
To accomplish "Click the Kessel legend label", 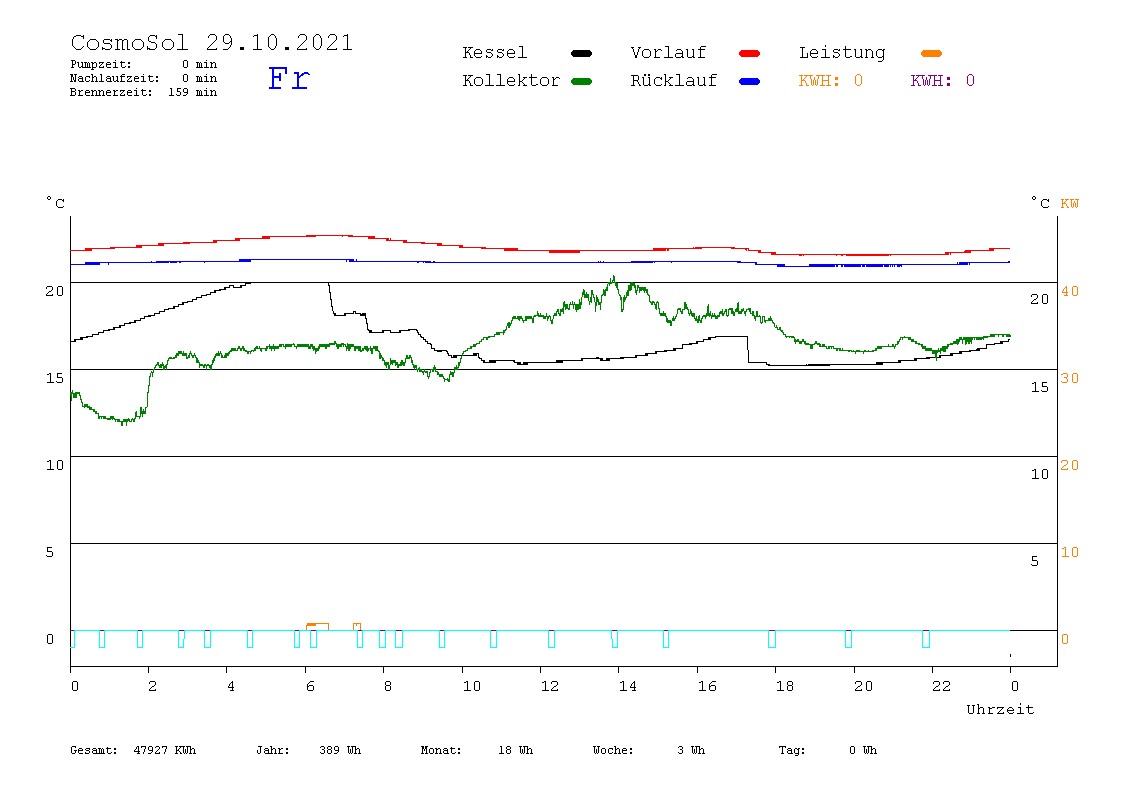I will point(495,53).
